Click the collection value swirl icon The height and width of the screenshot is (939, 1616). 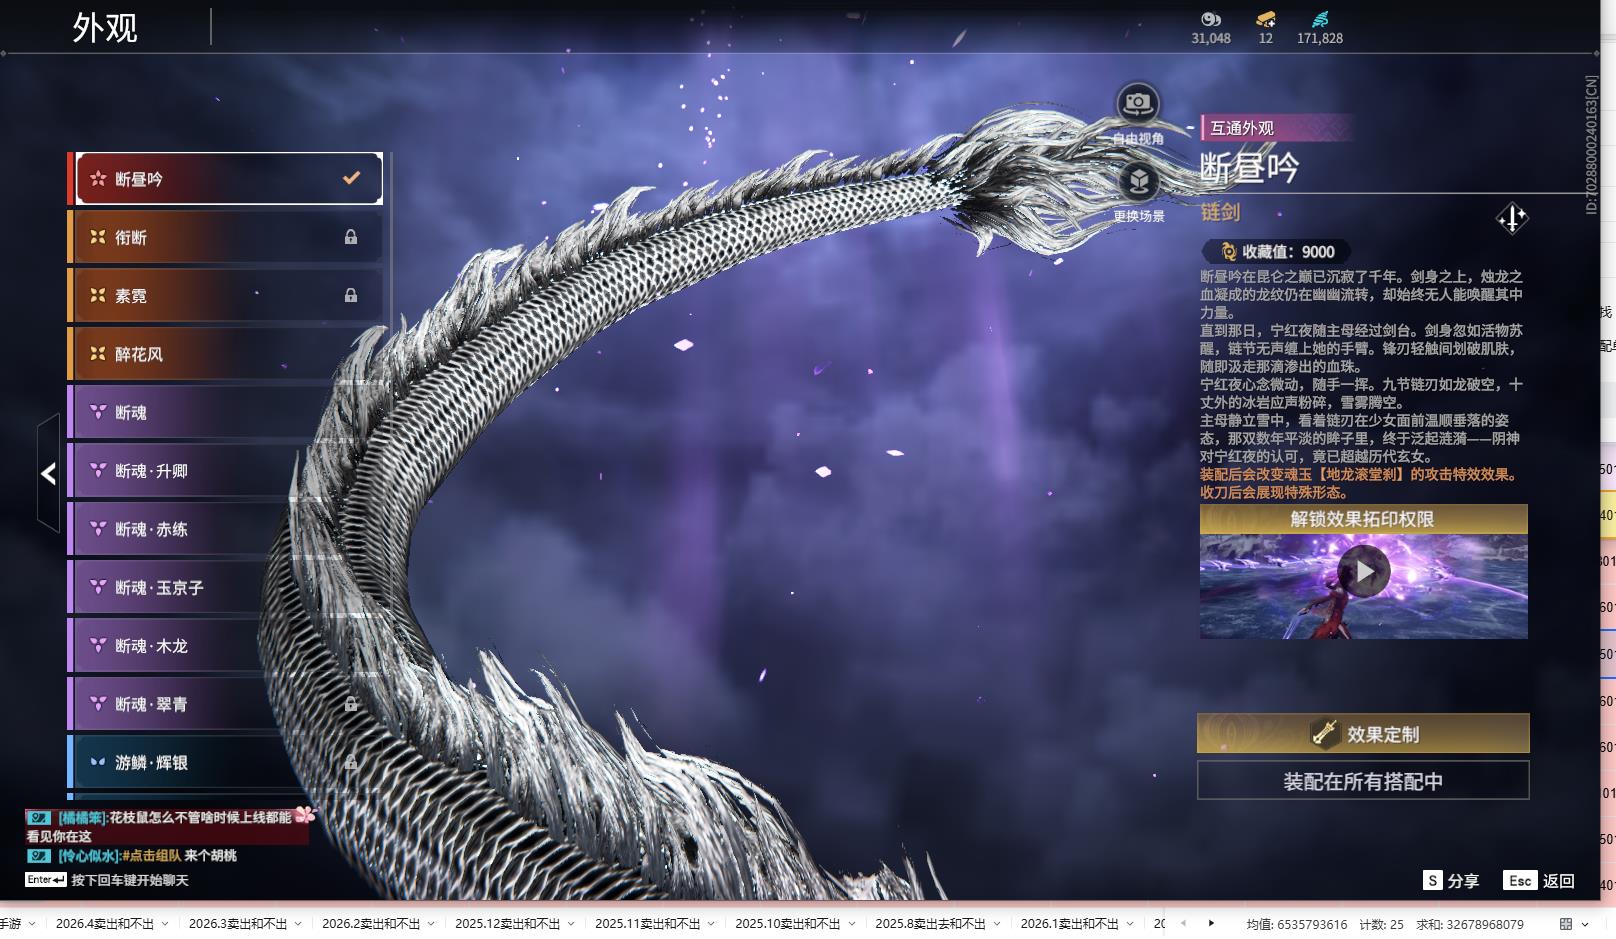1228,252
